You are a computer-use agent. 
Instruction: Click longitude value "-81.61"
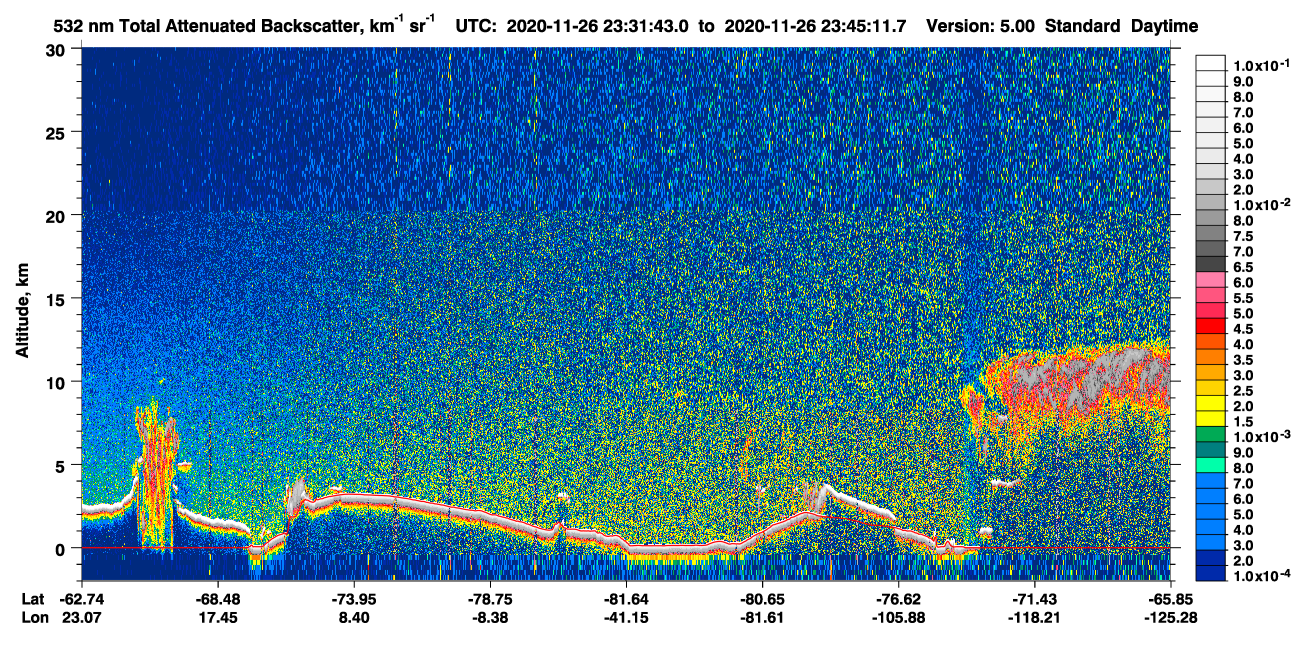pos(762,618)
